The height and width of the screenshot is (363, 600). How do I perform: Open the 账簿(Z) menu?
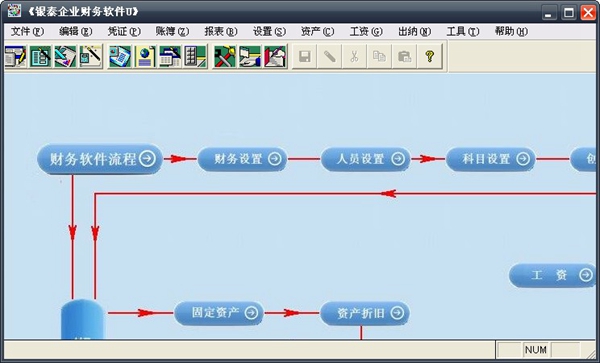tap(172, 31)
